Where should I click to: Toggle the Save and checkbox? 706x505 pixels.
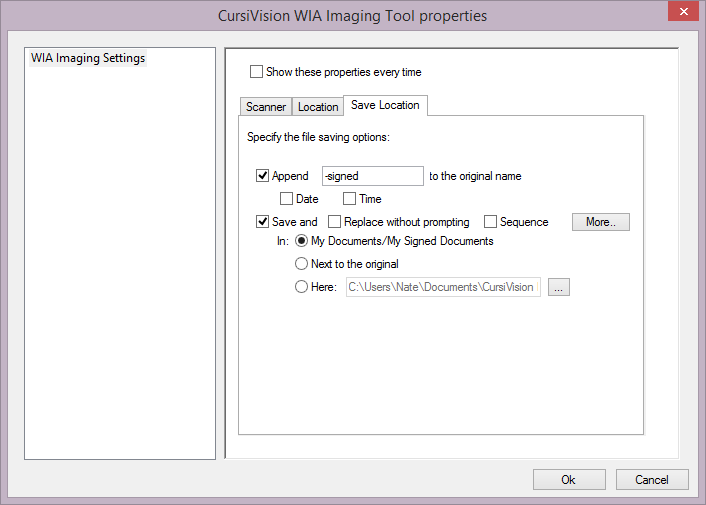point(263,222)
